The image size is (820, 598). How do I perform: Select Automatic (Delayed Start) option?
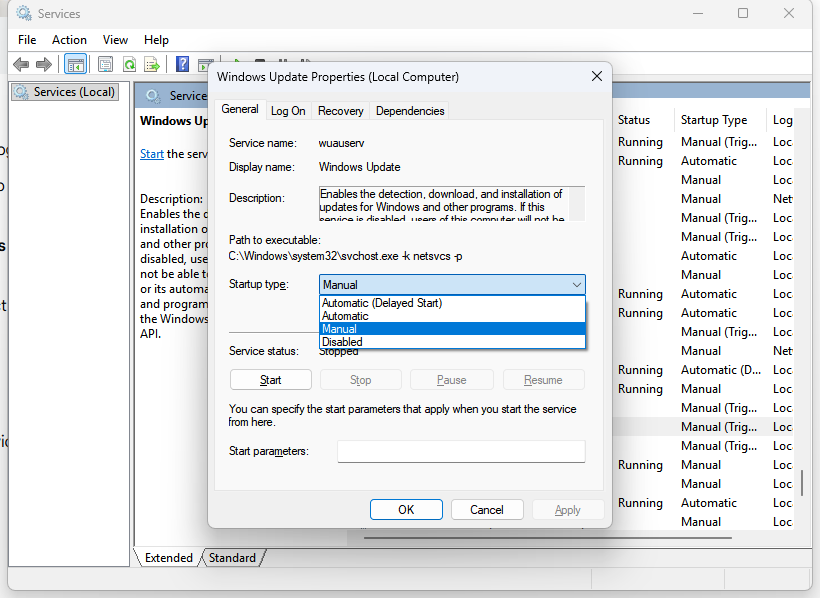[x=382, y=303]
